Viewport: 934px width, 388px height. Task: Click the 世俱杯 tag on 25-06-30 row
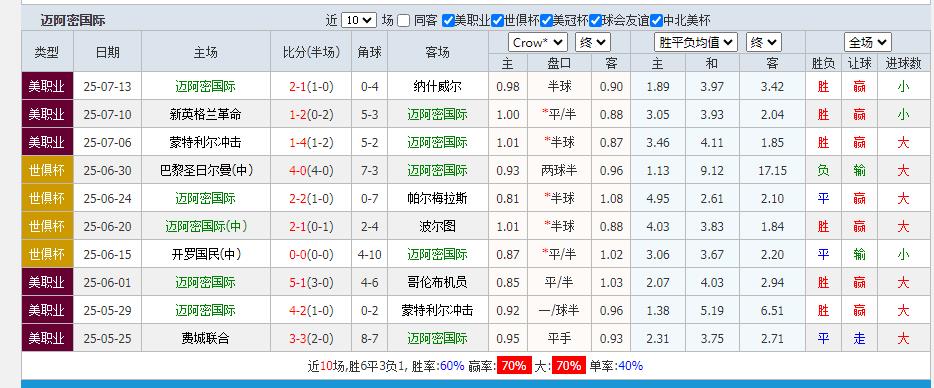[47, 170]
